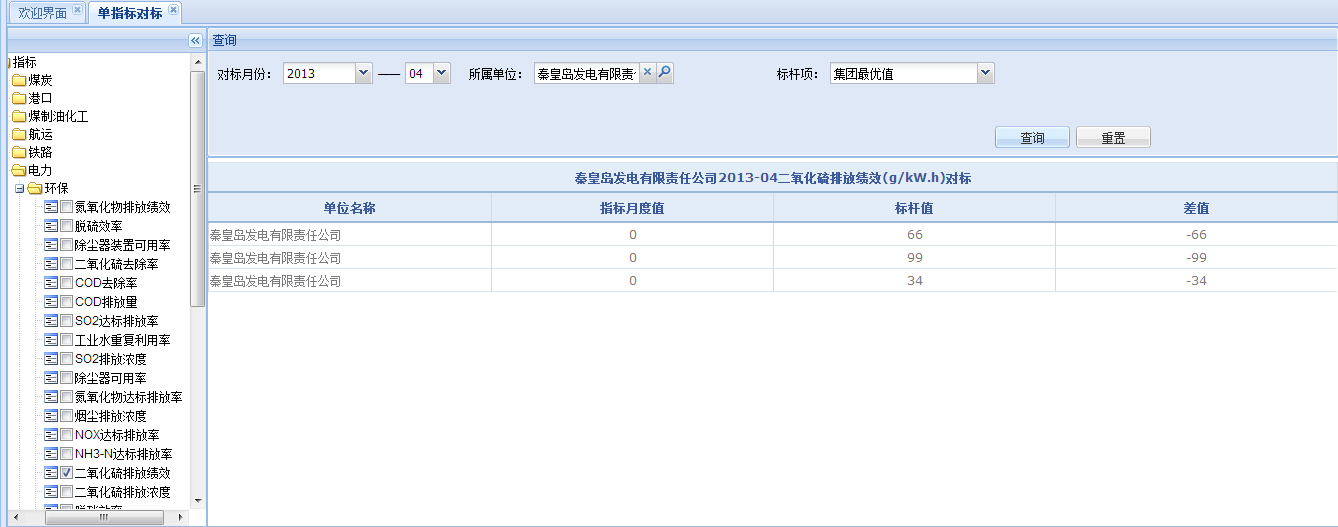Switch to the 欢迎界面 tab

tap(43, 13)
